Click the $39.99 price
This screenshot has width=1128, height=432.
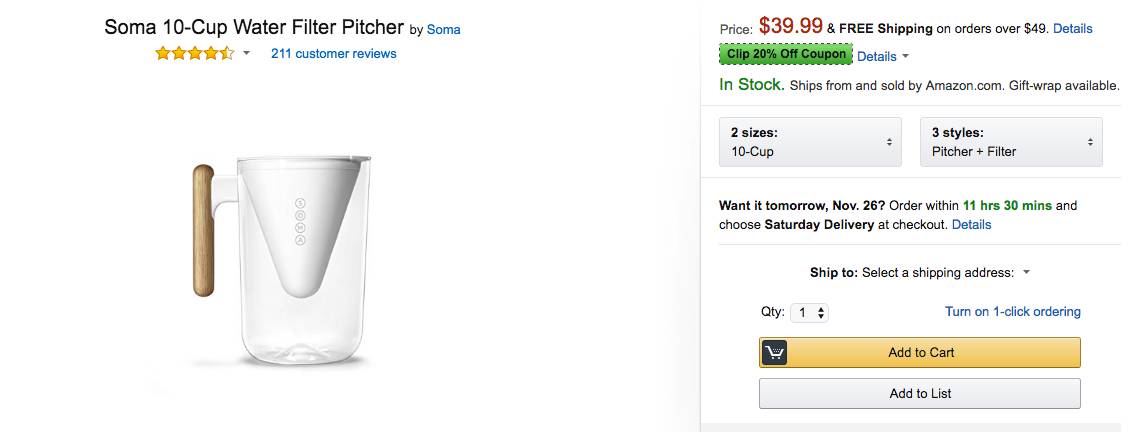[790, 27]
